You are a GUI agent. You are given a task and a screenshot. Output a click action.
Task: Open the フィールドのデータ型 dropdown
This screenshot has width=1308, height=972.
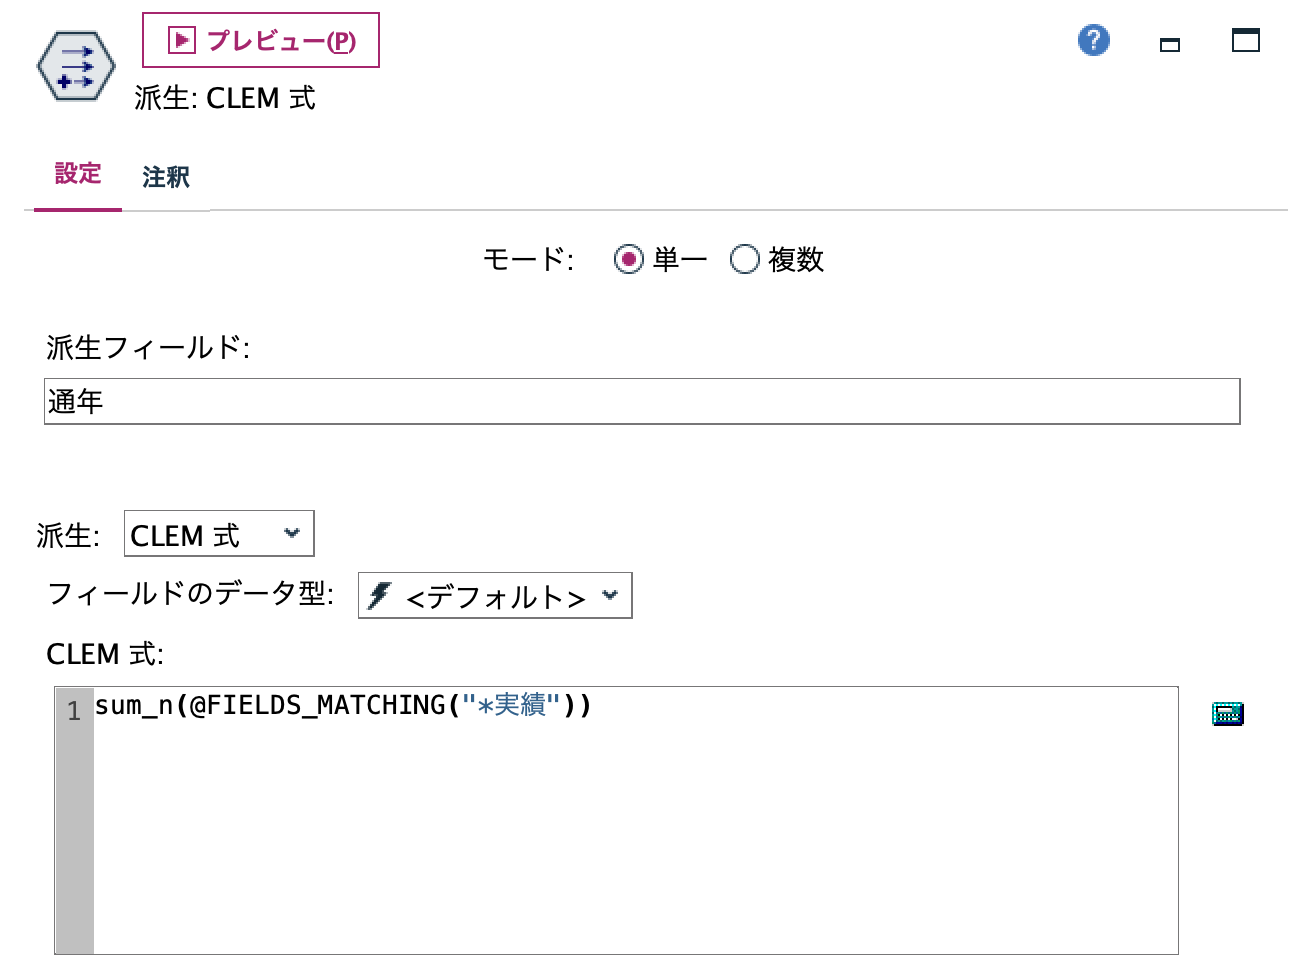pyautogui.click(x=493, y=595)
